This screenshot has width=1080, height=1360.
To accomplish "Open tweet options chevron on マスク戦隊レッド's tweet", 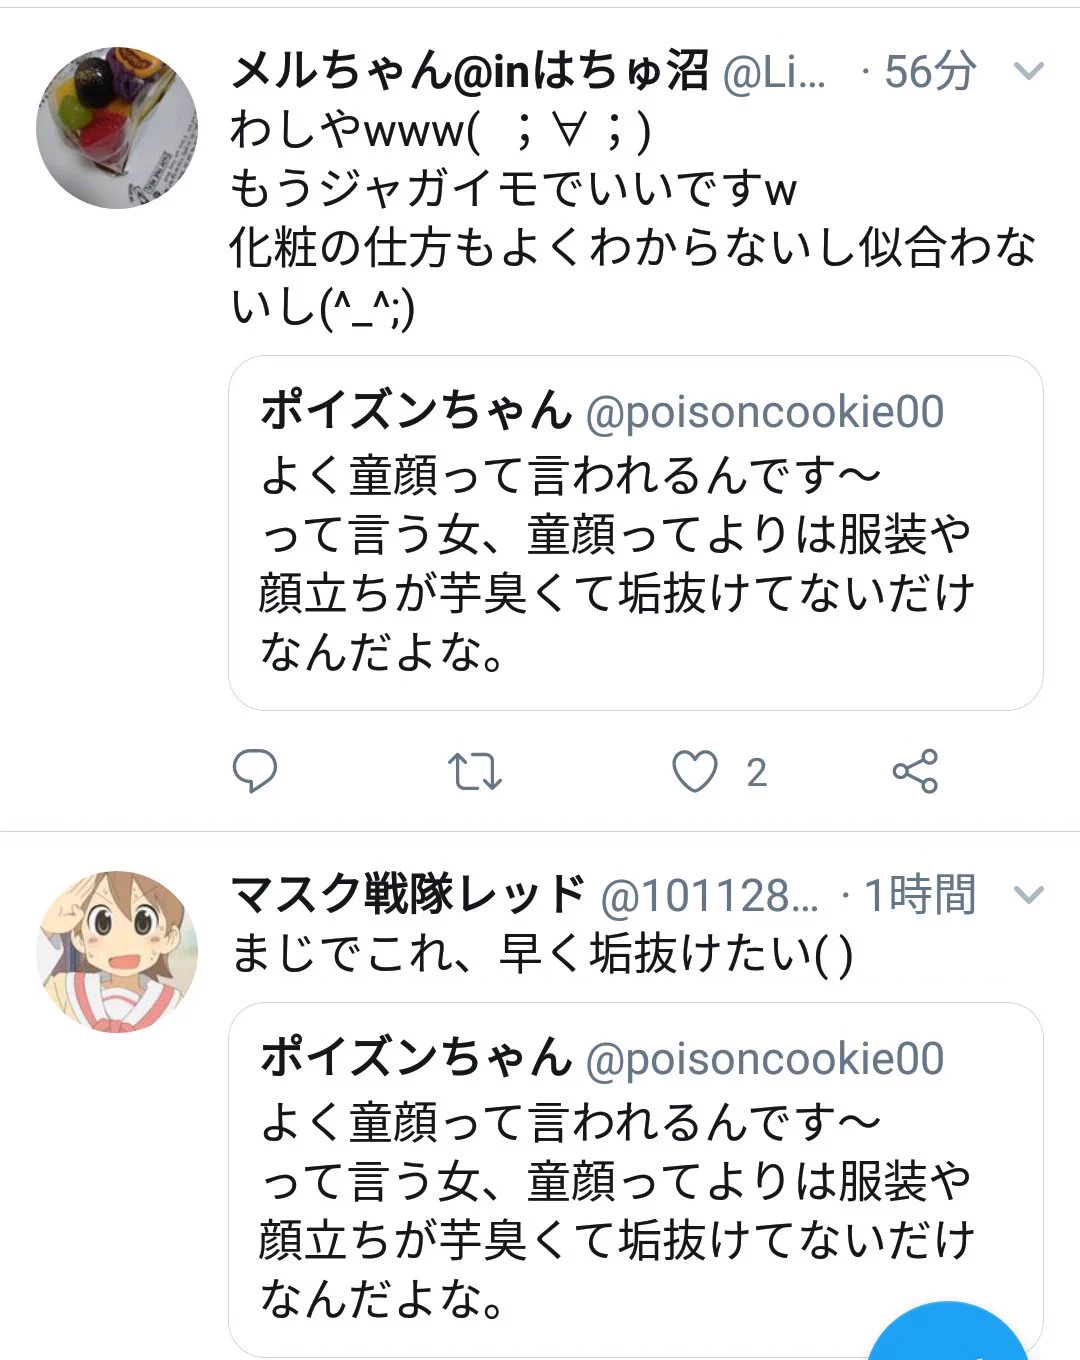I will (x=1028, y=894).
